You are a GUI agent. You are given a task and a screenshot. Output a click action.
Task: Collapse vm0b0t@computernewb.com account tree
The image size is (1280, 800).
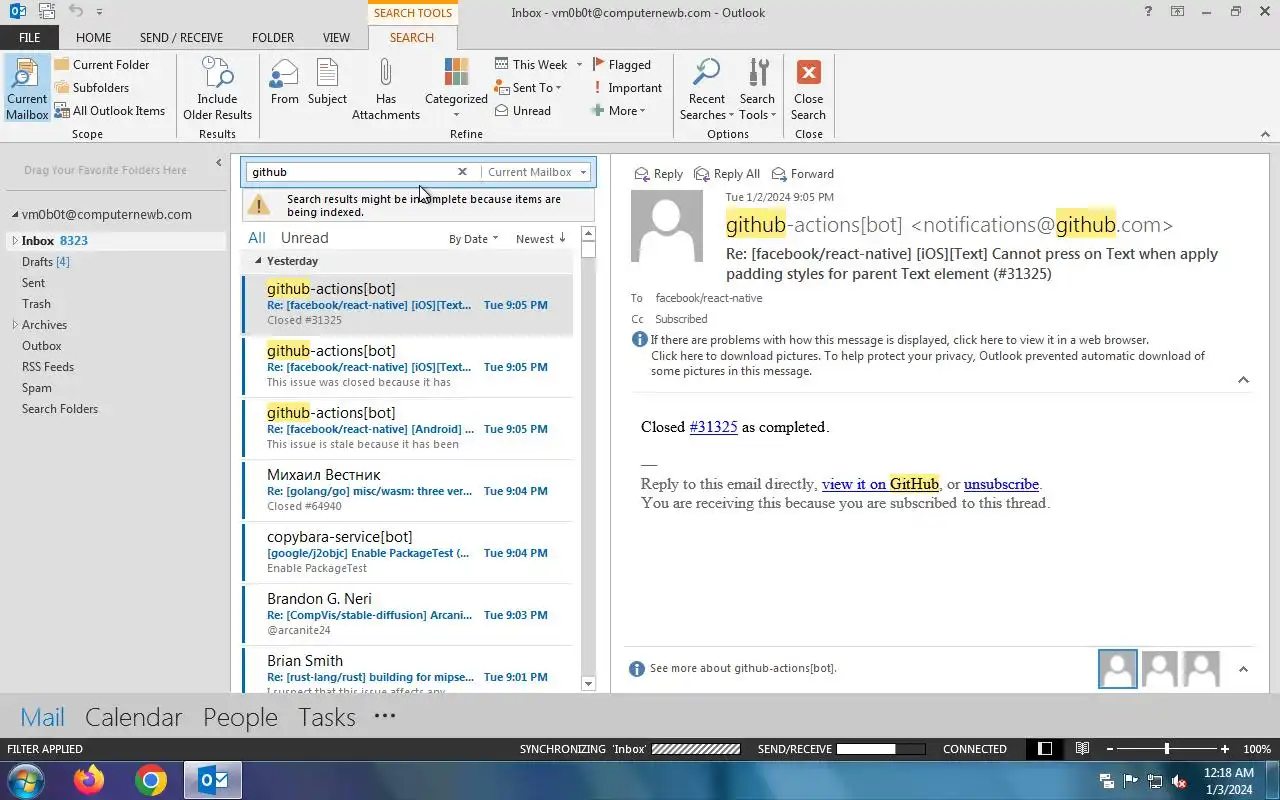pos(15,215)
